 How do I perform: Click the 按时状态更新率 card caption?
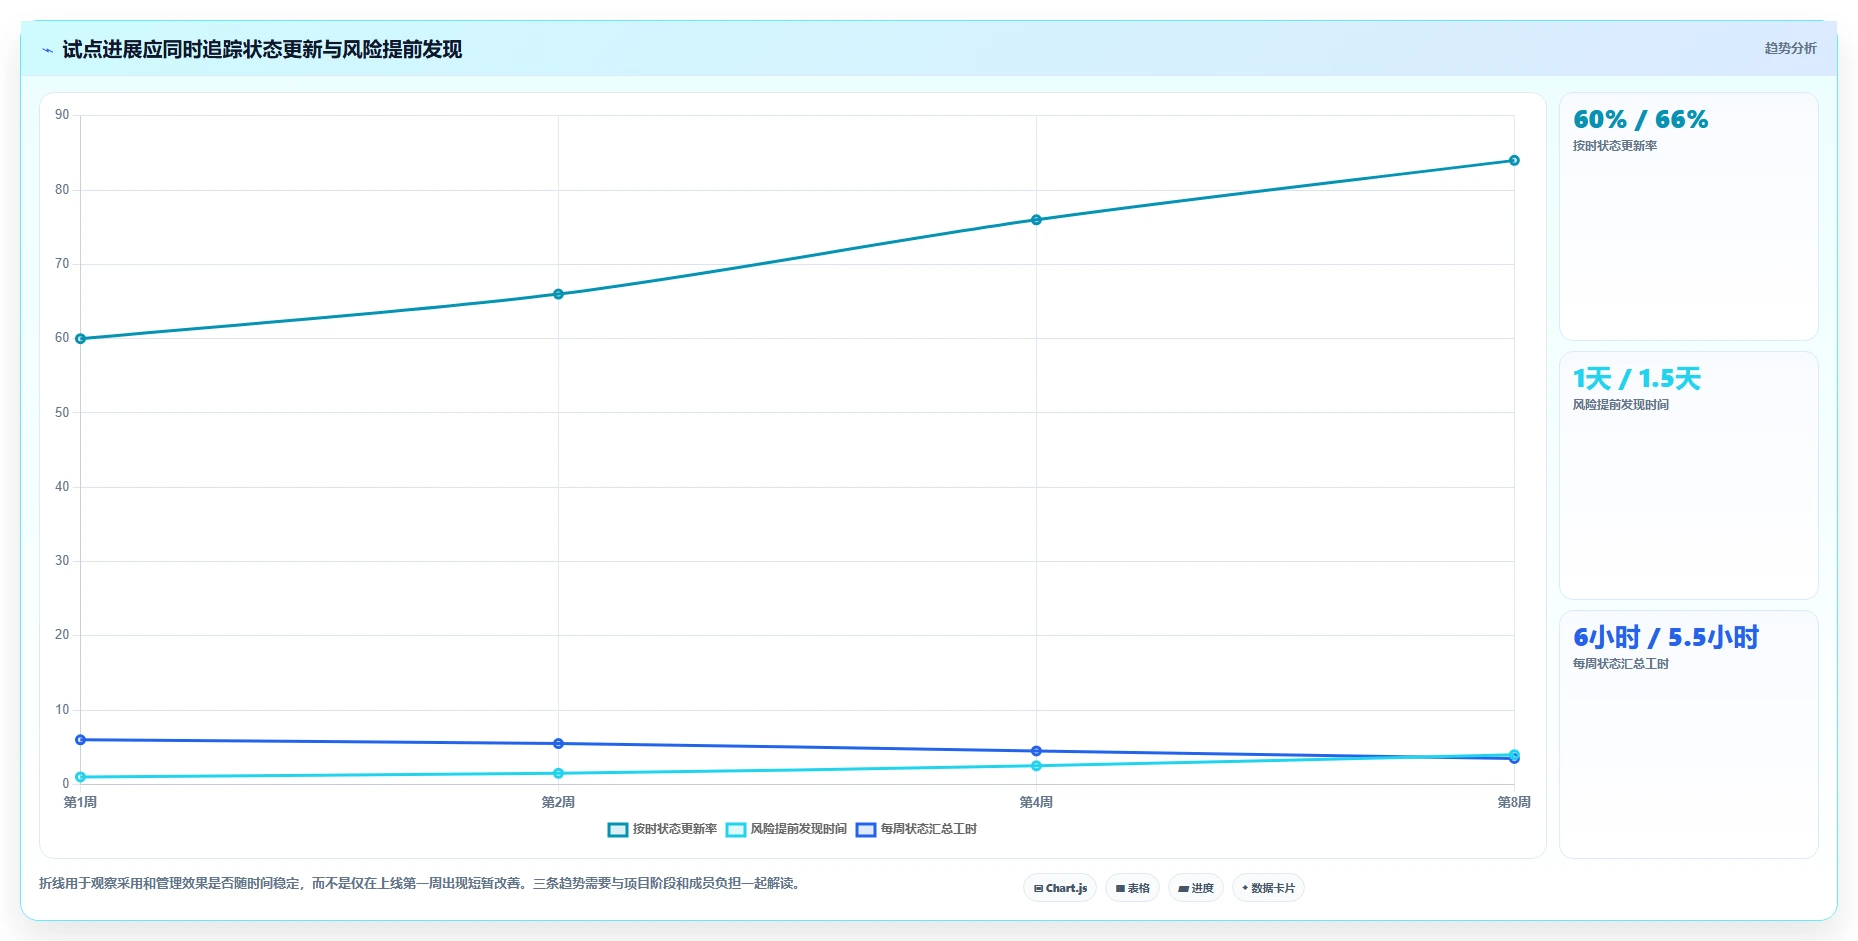point(1614,146)
